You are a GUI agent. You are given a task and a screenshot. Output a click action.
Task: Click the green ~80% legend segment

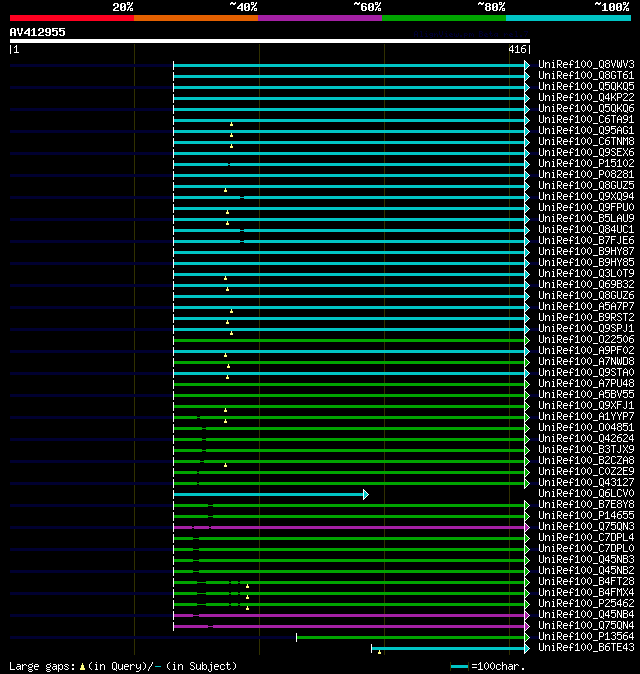pos(444,18)
